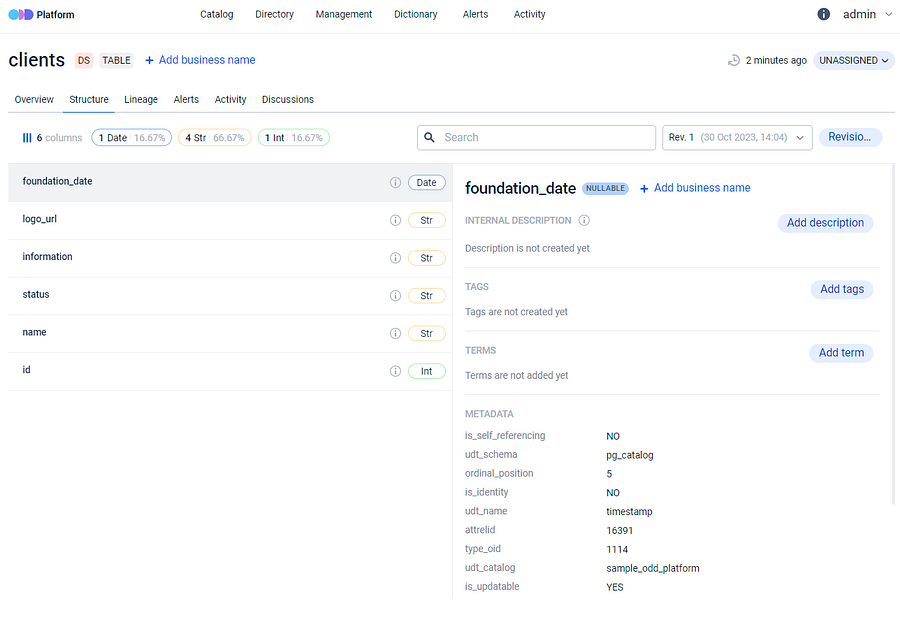Open the admin user dropdown
This screenshot has width=900, height=620.
(x=866, y=15)
